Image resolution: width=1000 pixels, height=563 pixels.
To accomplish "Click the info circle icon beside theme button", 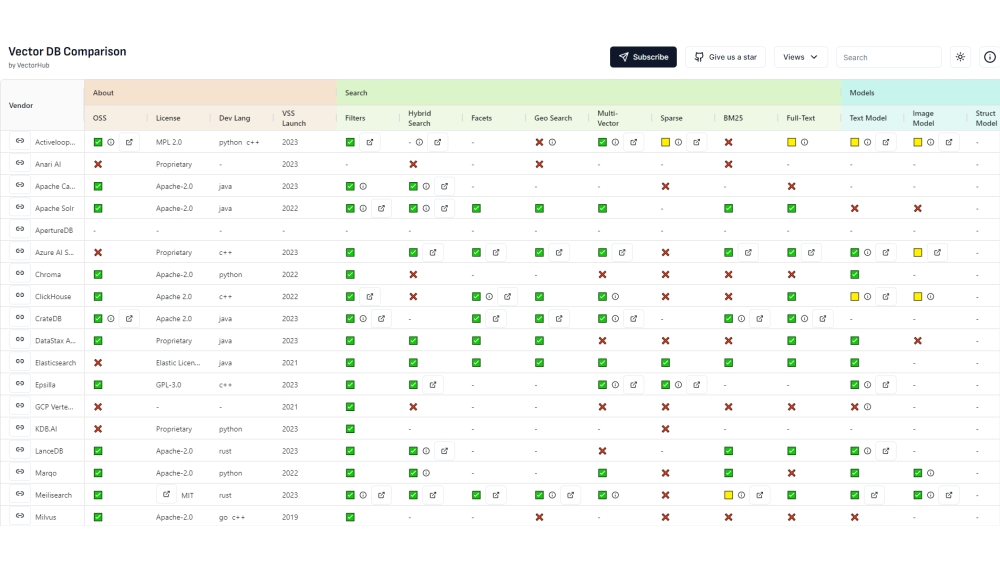I will coord(990,57).
